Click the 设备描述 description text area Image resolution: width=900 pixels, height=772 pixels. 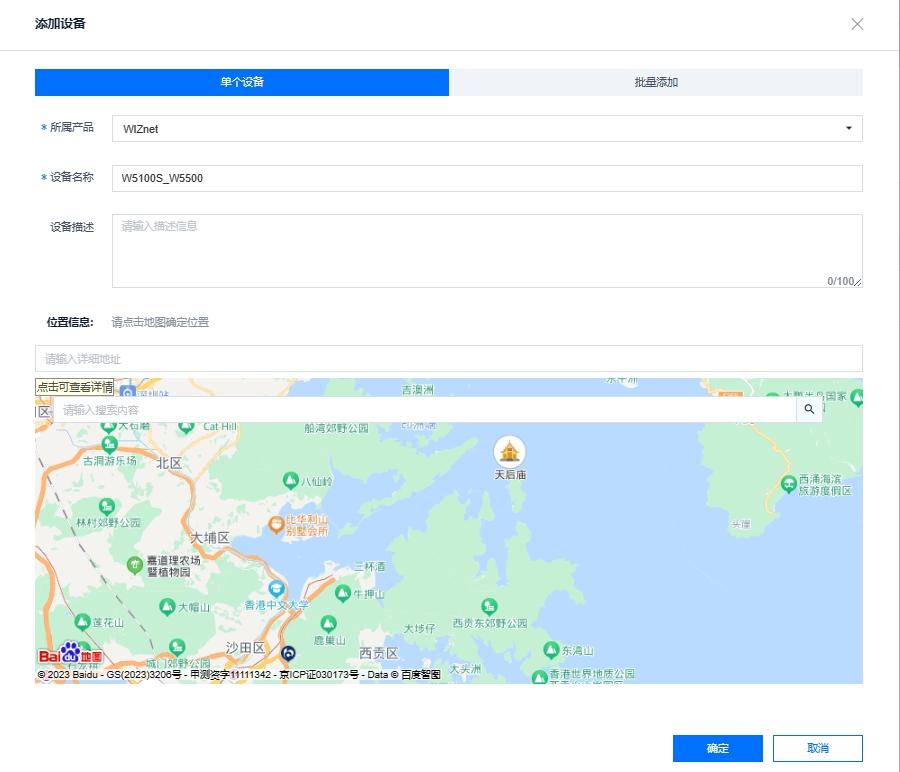pyautogui.click(x=486, y=250)
